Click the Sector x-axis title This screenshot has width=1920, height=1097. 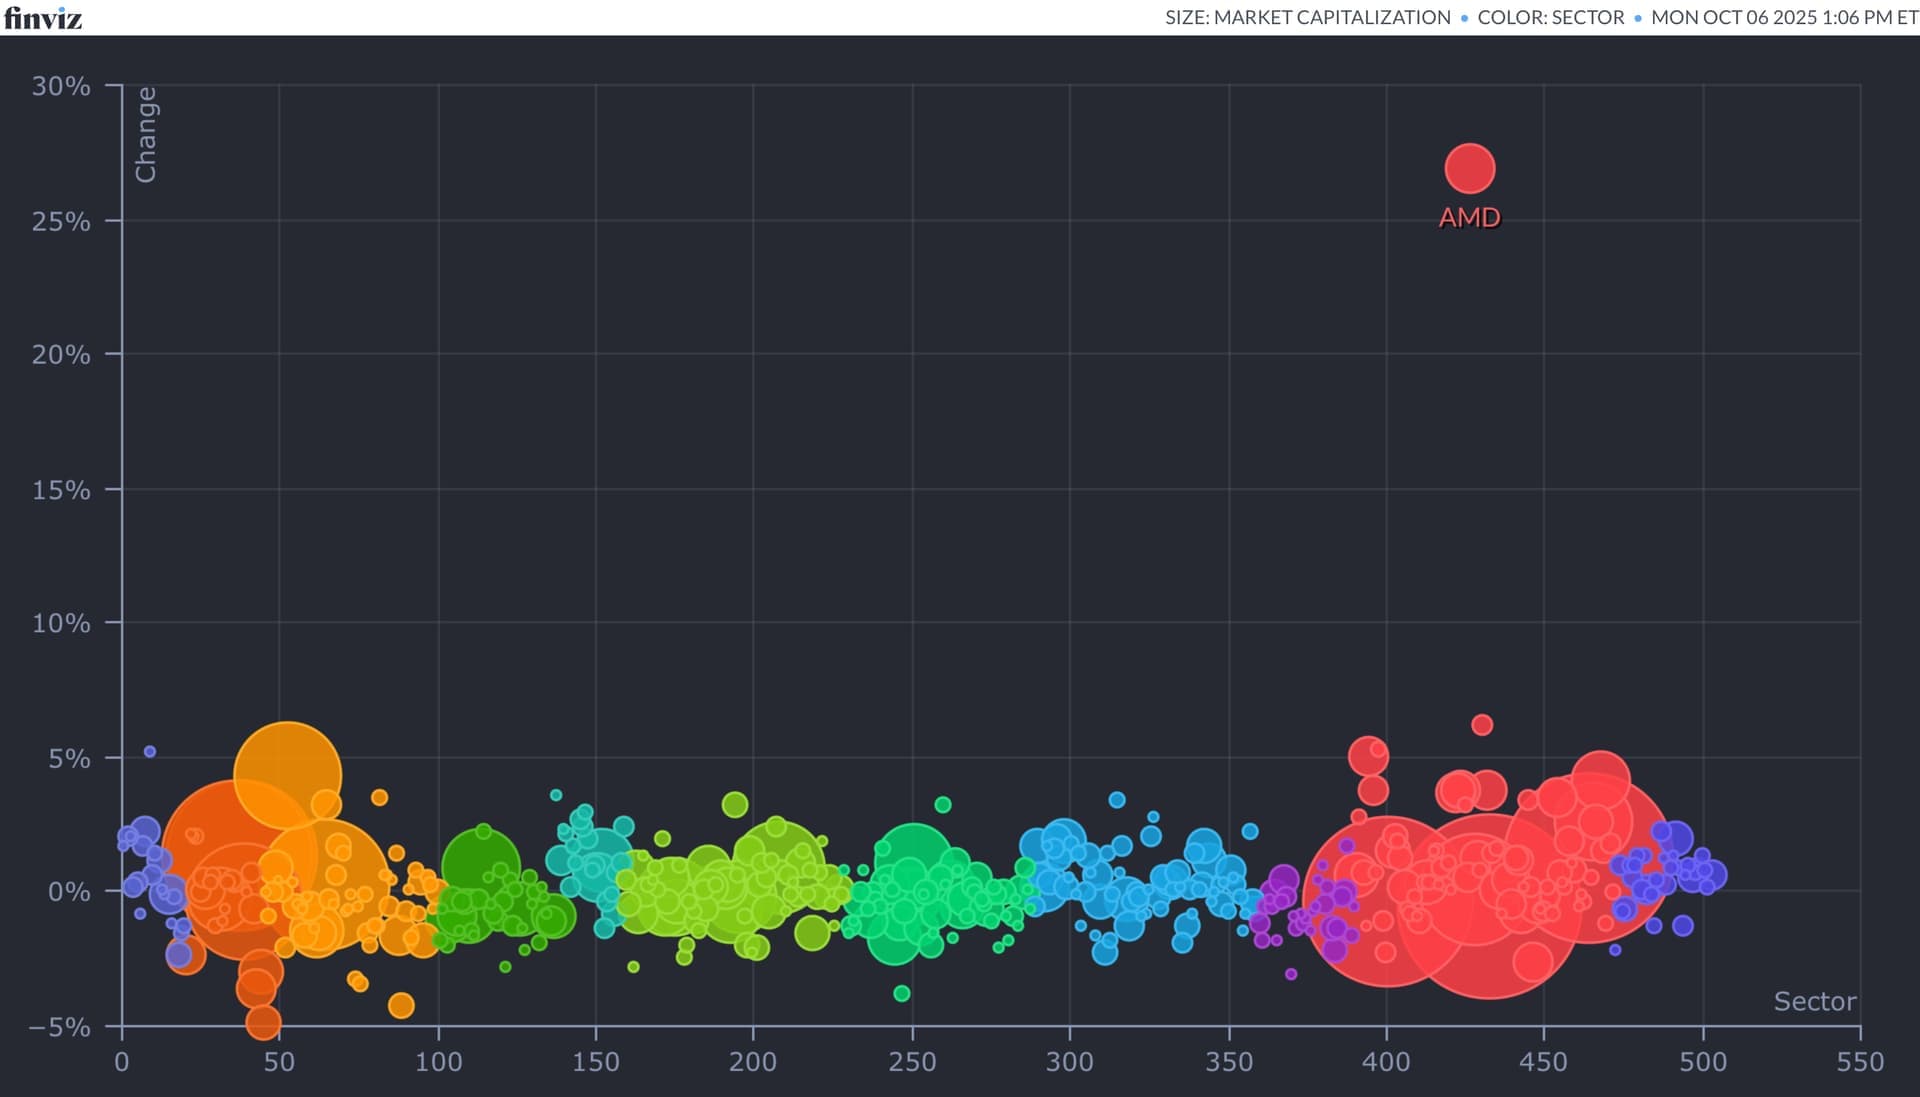click(1814, 1001)
